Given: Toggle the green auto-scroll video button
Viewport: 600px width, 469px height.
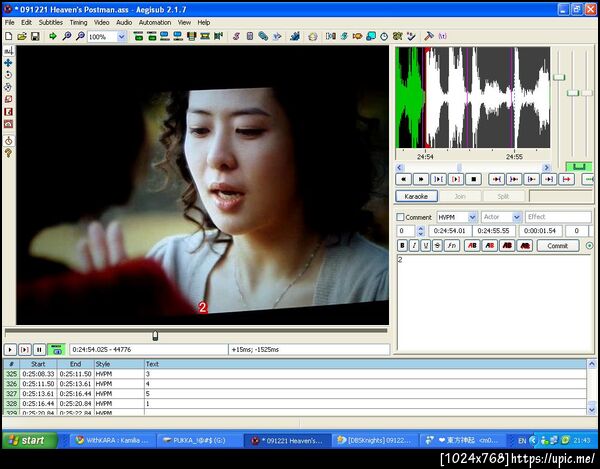Looking at the screenshot, I should coord(57,350).
